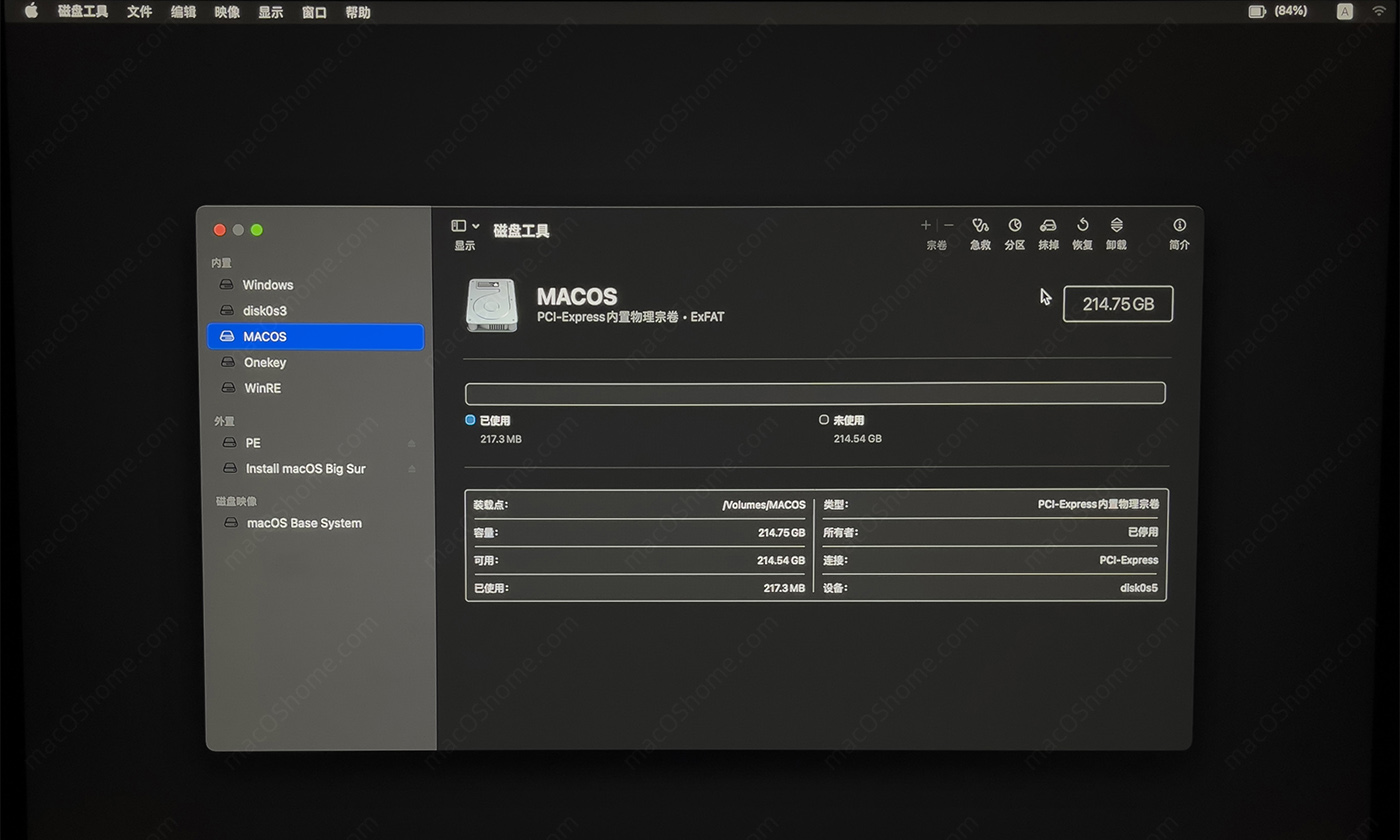The height and width of the screenshot is (840, 1400).
Task: Remove a volume with the minus icon
Action: click(949, 226)
